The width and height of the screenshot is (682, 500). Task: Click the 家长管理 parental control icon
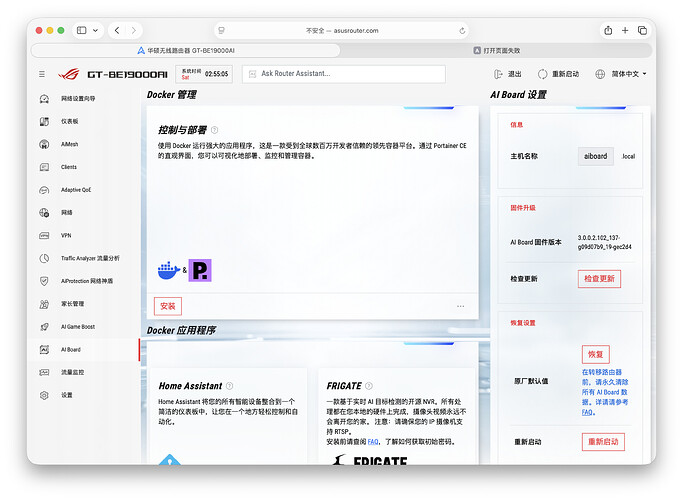pos(44,304)
